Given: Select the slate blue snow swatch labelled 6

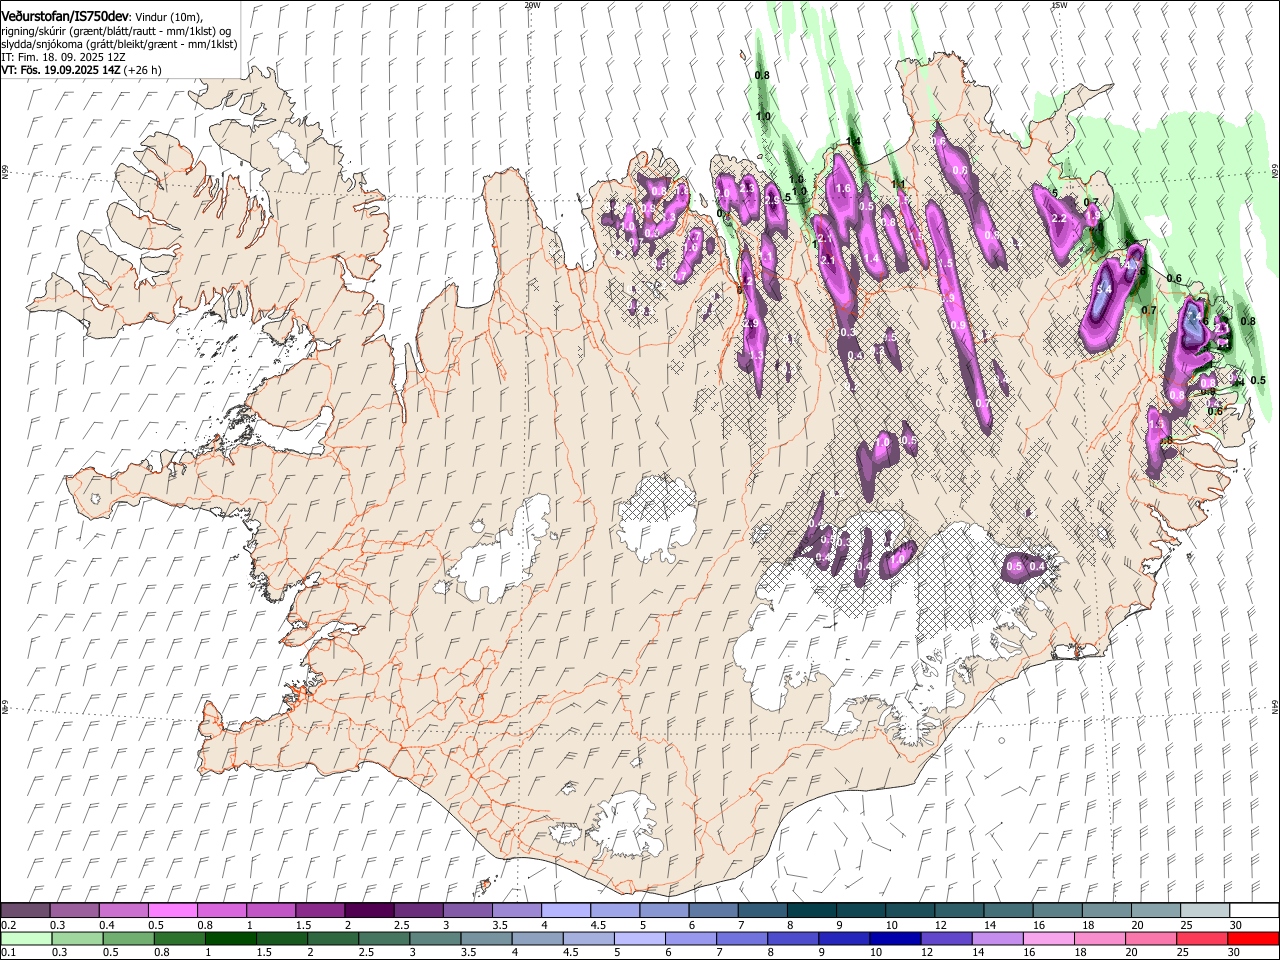Looking at the screenshot, I should coord(714,910).
